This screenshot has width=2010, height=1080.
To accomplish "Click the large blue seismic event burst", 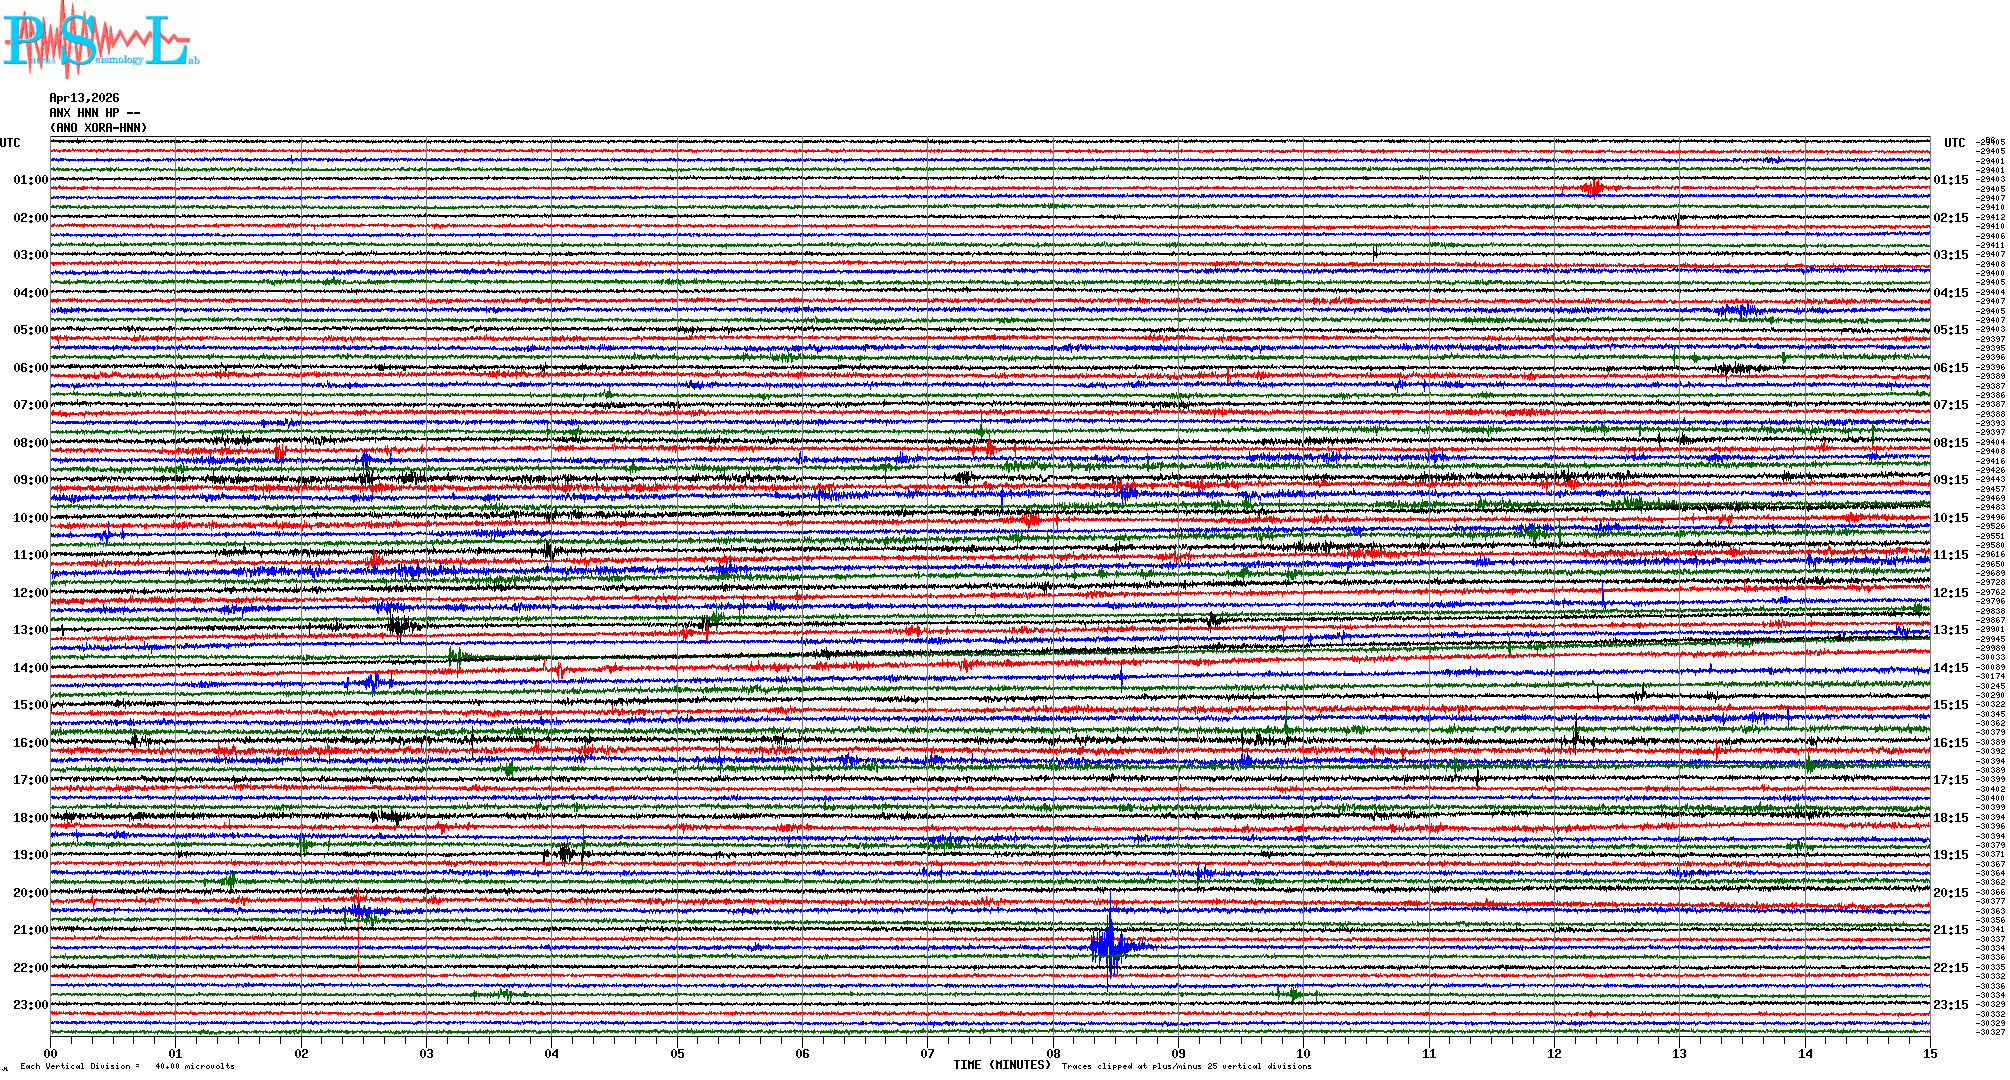I will 1110,945.
